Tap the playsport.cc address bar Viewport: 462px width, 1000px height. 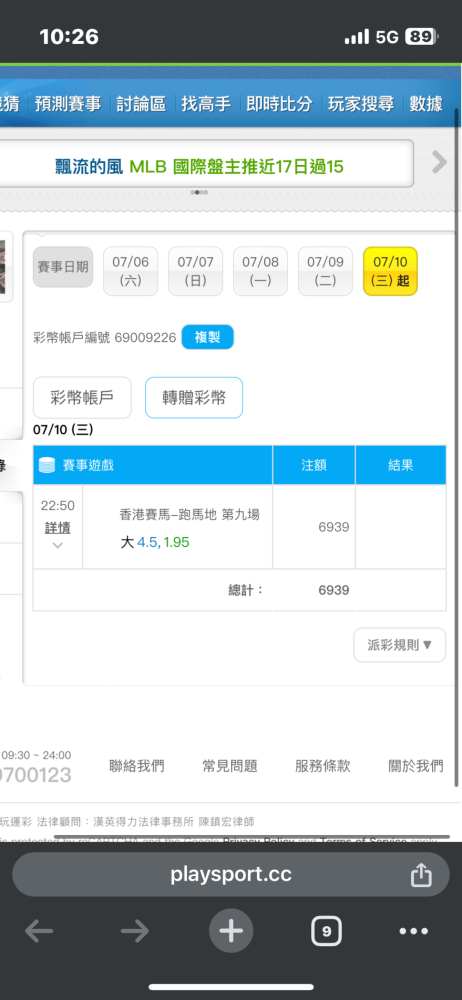(231, 874)
